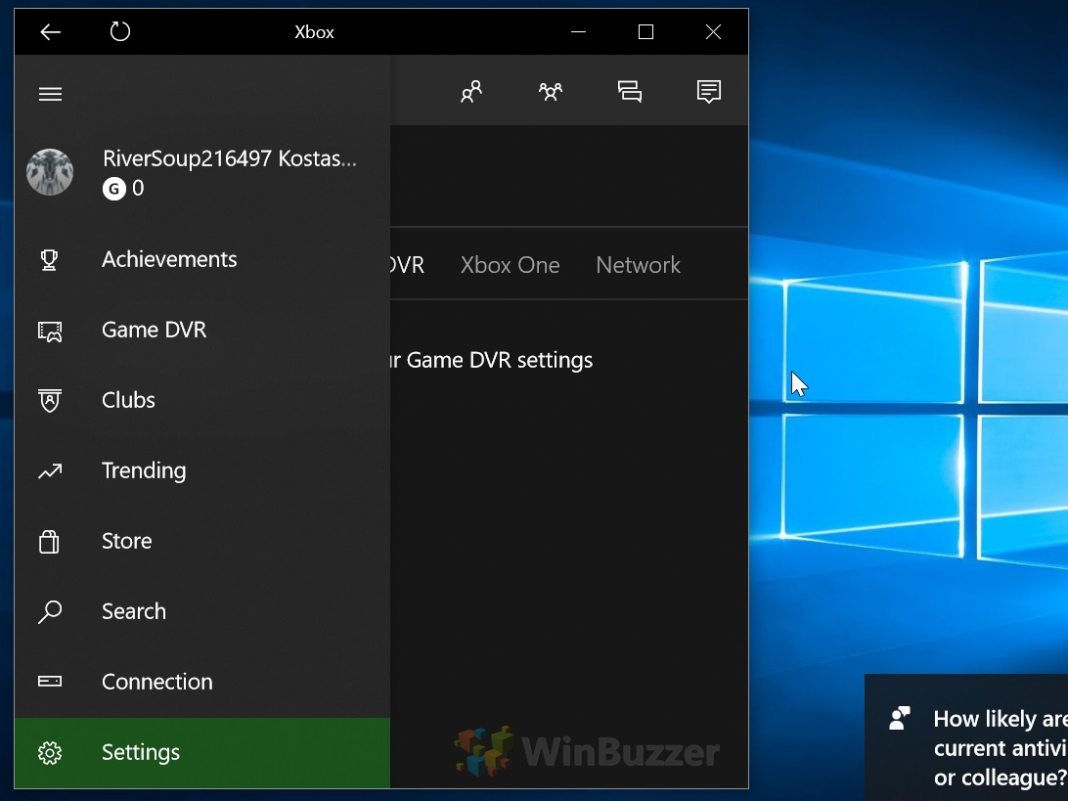Image resolution: width=1068 pixels, height=801 pixels.
Task: Open Game DVR from the sidebar
Action: [202, 330]
